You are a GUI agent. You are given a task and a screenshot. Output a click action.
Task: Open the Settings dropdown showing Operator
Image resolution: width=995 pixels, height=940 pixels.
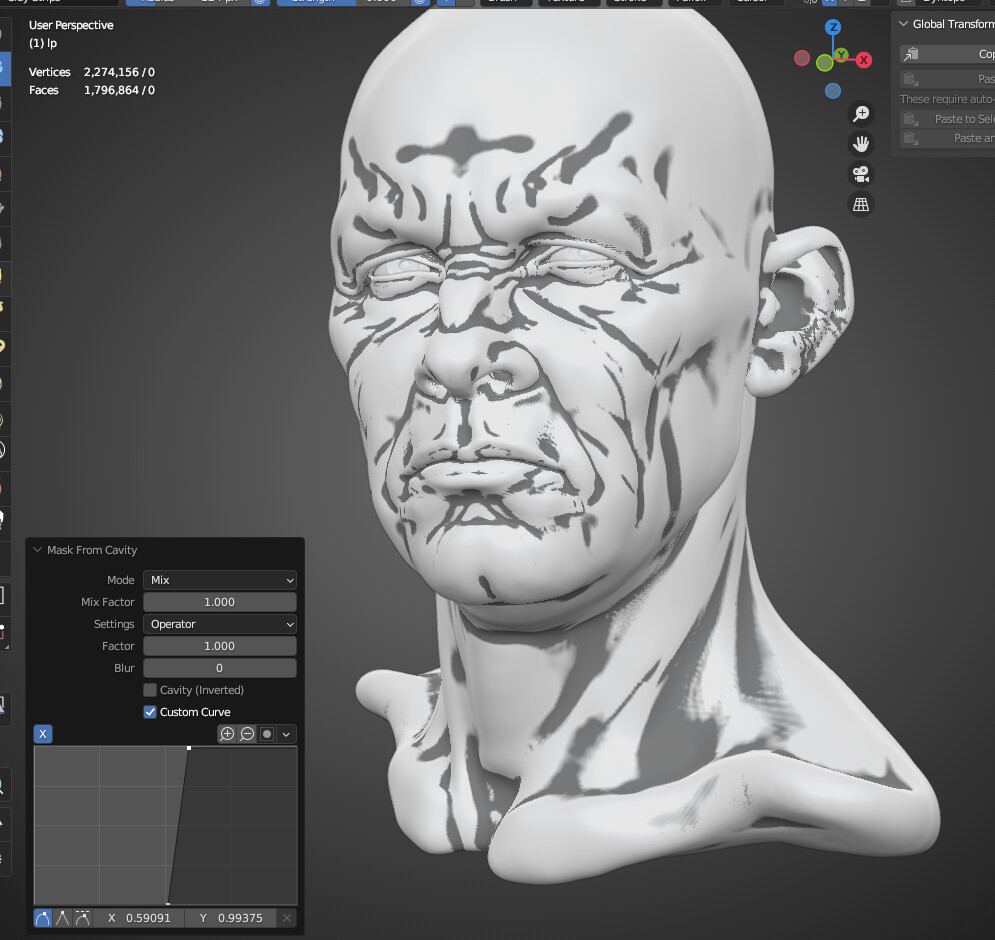click(219, 623)
